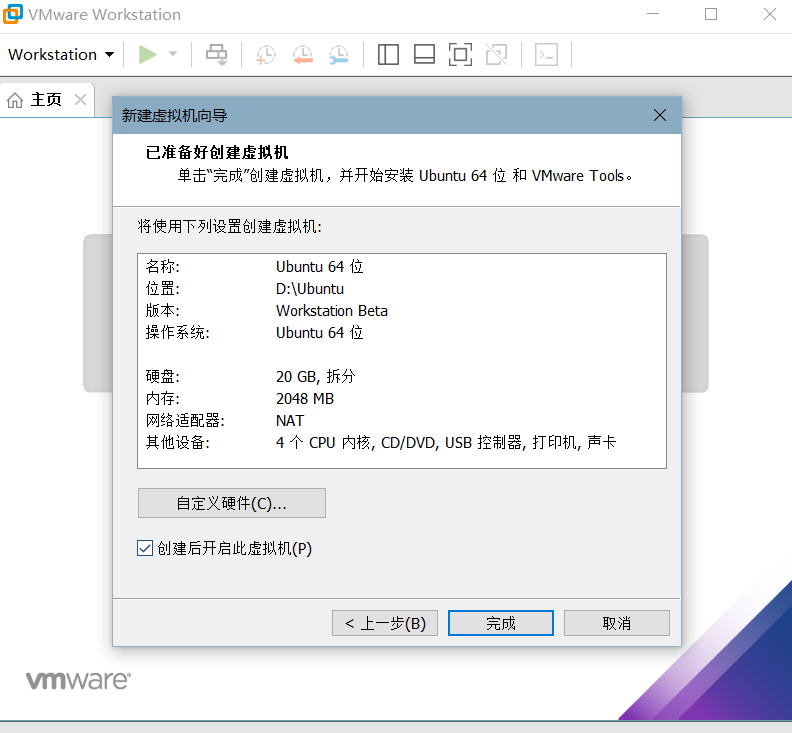Click the Send Ctrl+Alt+Del toolbar icon
Viewport: 792px width, 733px height.
click(217, 55)
